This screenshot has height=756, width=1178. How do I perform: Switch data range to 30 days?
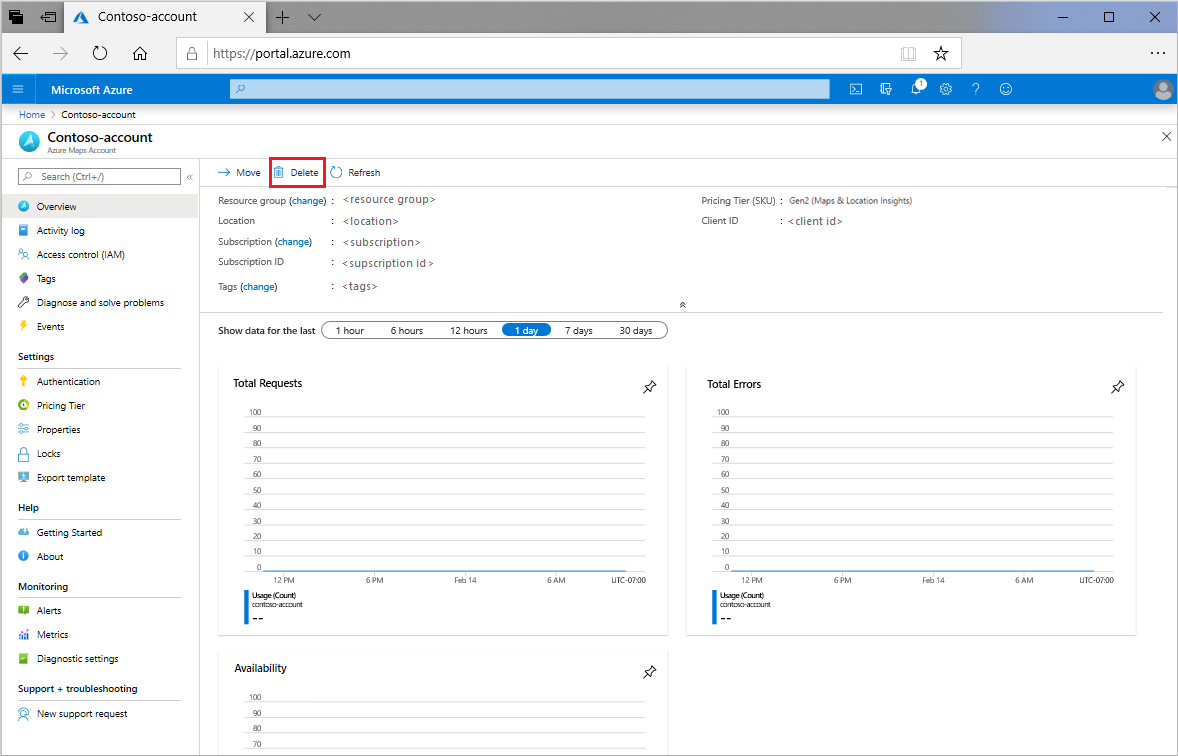pyautogui.click(x=635, y=329)
